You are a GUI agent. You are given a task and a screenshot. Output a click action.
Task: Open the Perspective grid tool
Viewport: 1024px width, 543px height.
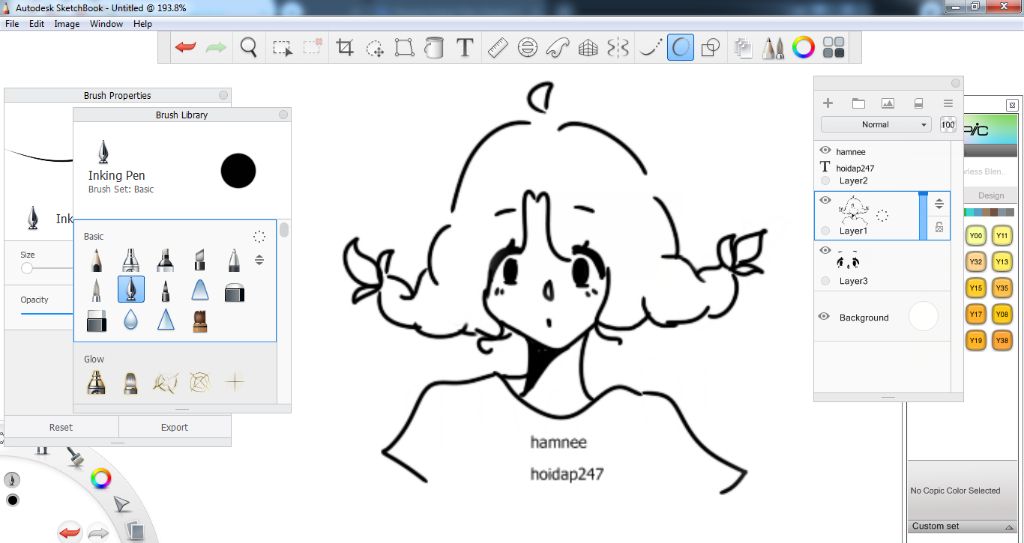pyautogui.click(x=588, y=48)
